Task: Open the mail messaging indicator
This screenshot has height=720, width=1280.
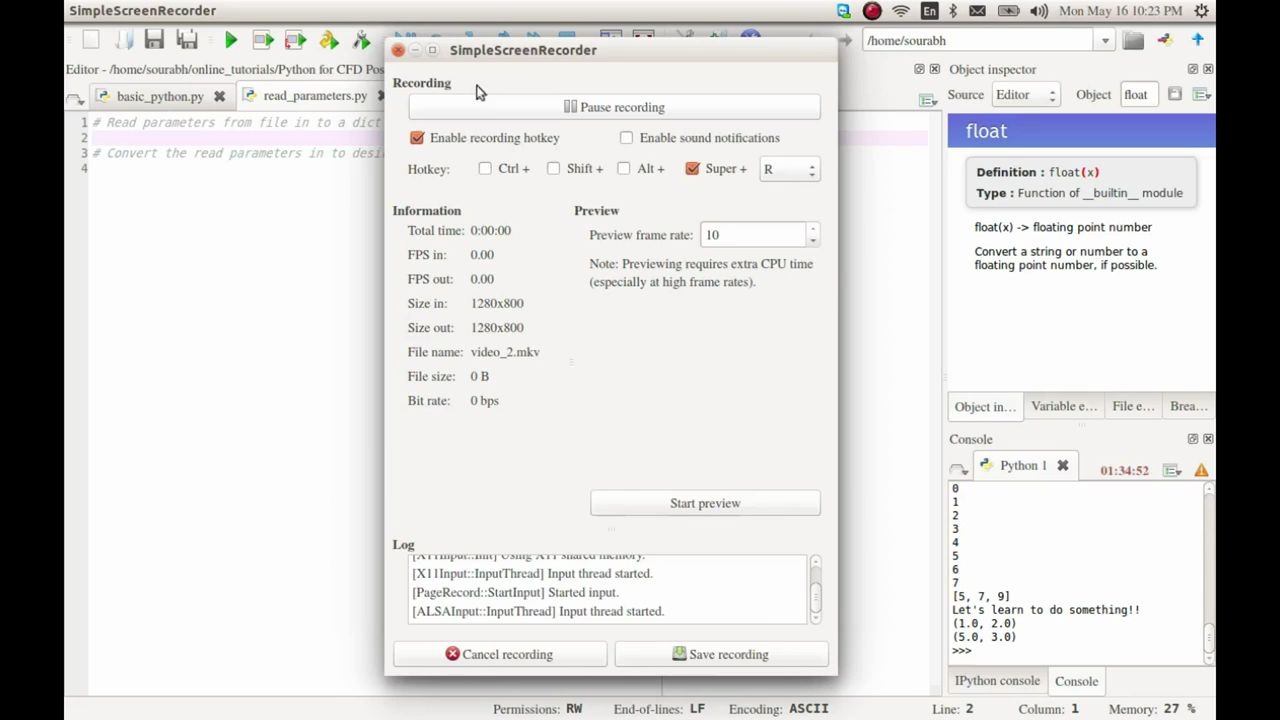Action: [x=977, y=11]
